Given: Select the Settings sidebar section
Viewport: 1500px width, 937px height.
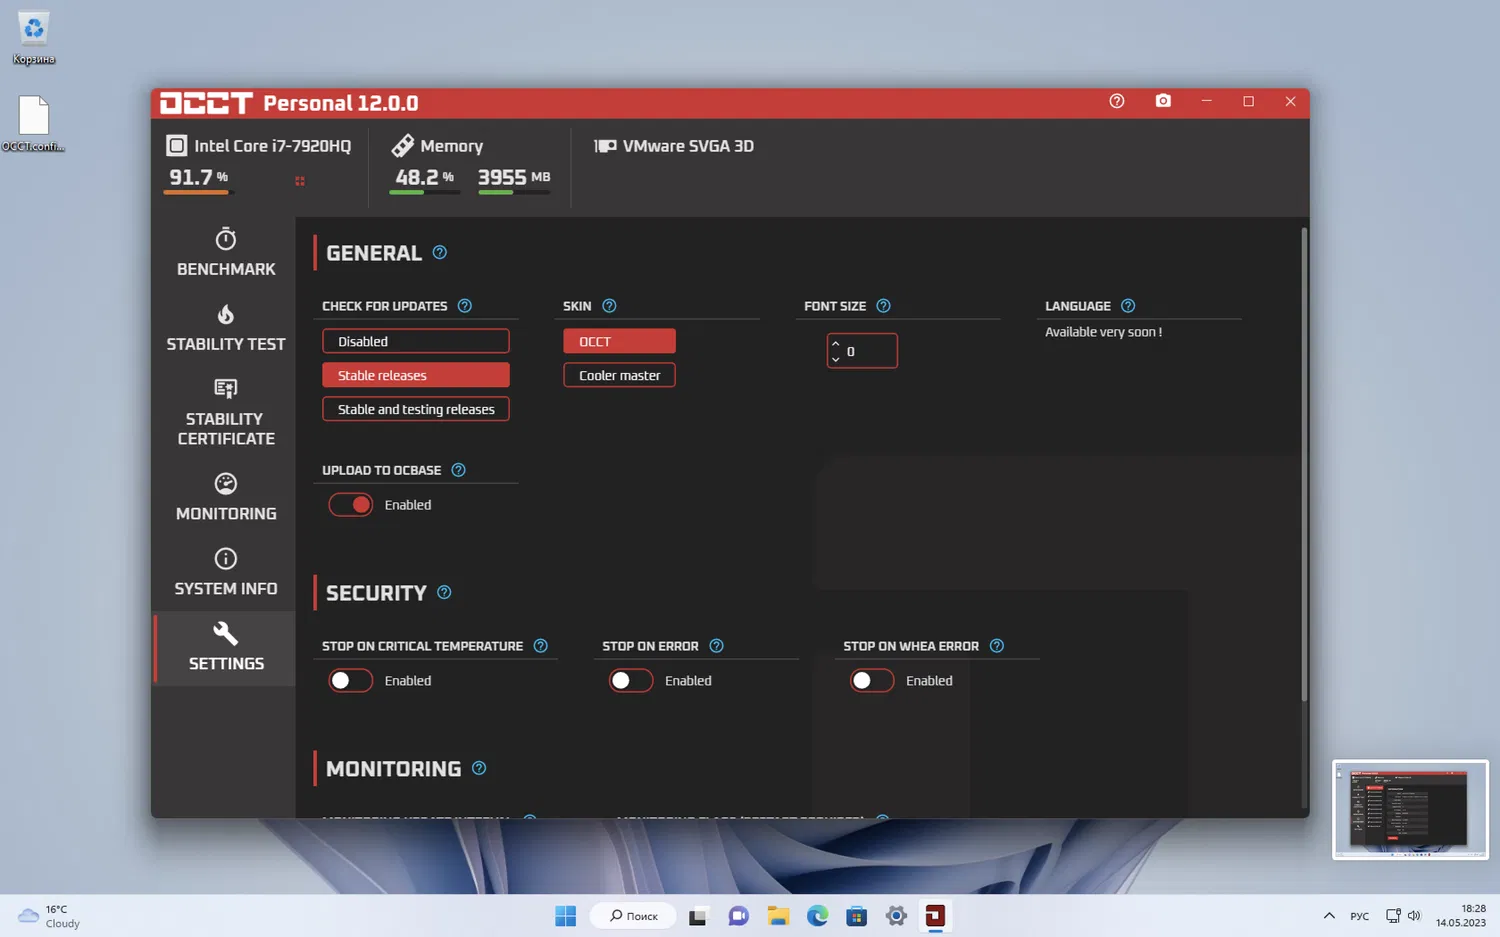Looking at the screenshot, I should pos(226,647).
